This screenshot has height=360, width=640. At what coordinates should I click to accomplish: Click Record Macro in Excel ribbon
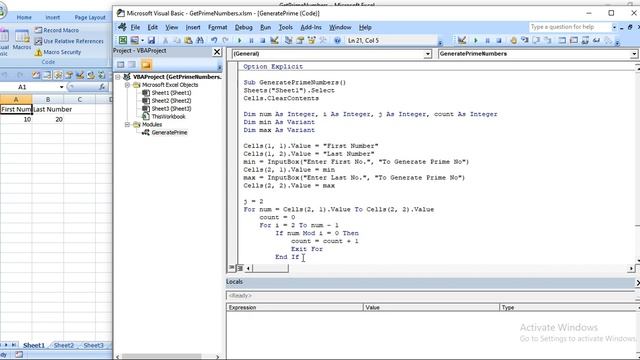57,30
